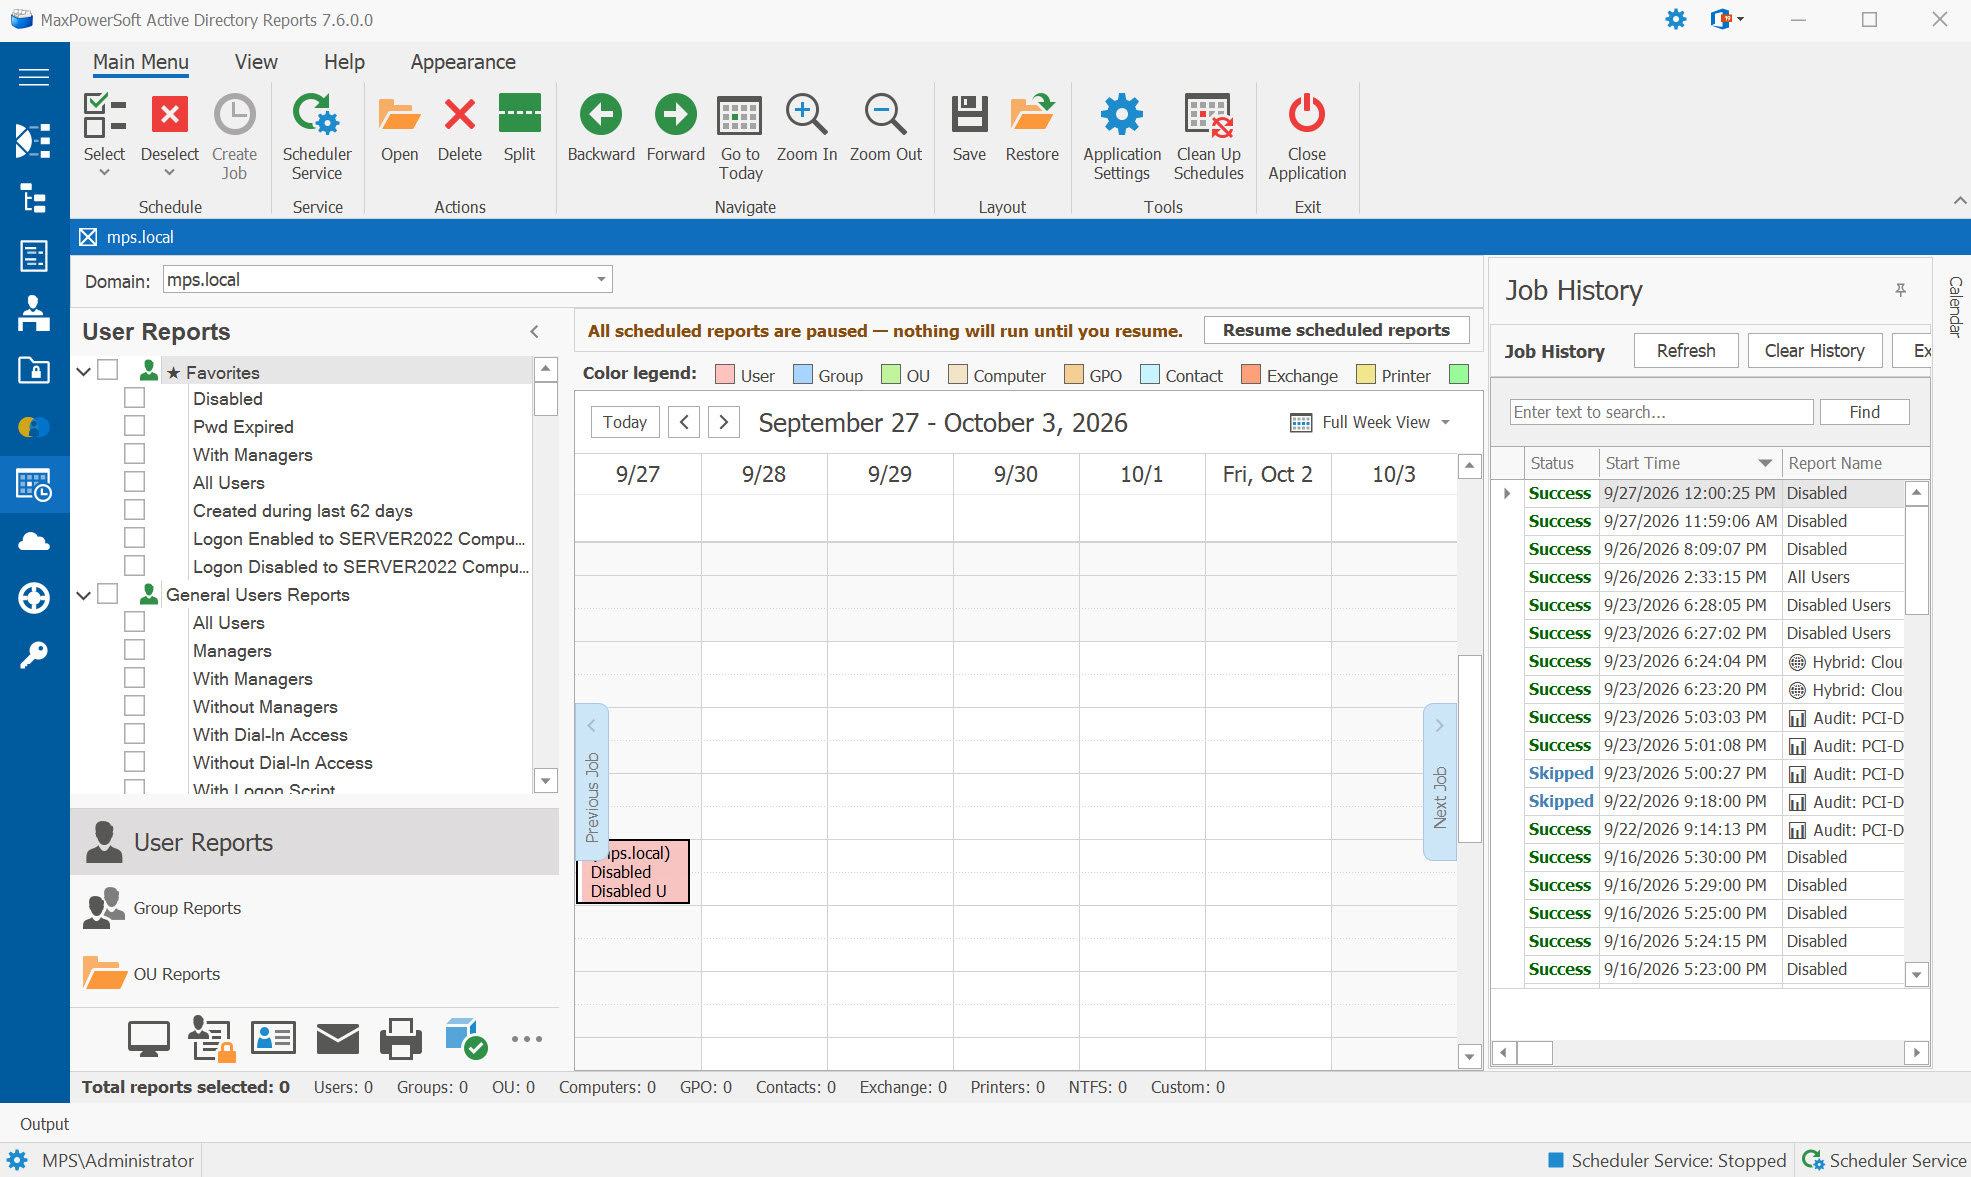Click the Close Application power icon
Viewport: 1971px width, 1177px height.
point(1307,114)
